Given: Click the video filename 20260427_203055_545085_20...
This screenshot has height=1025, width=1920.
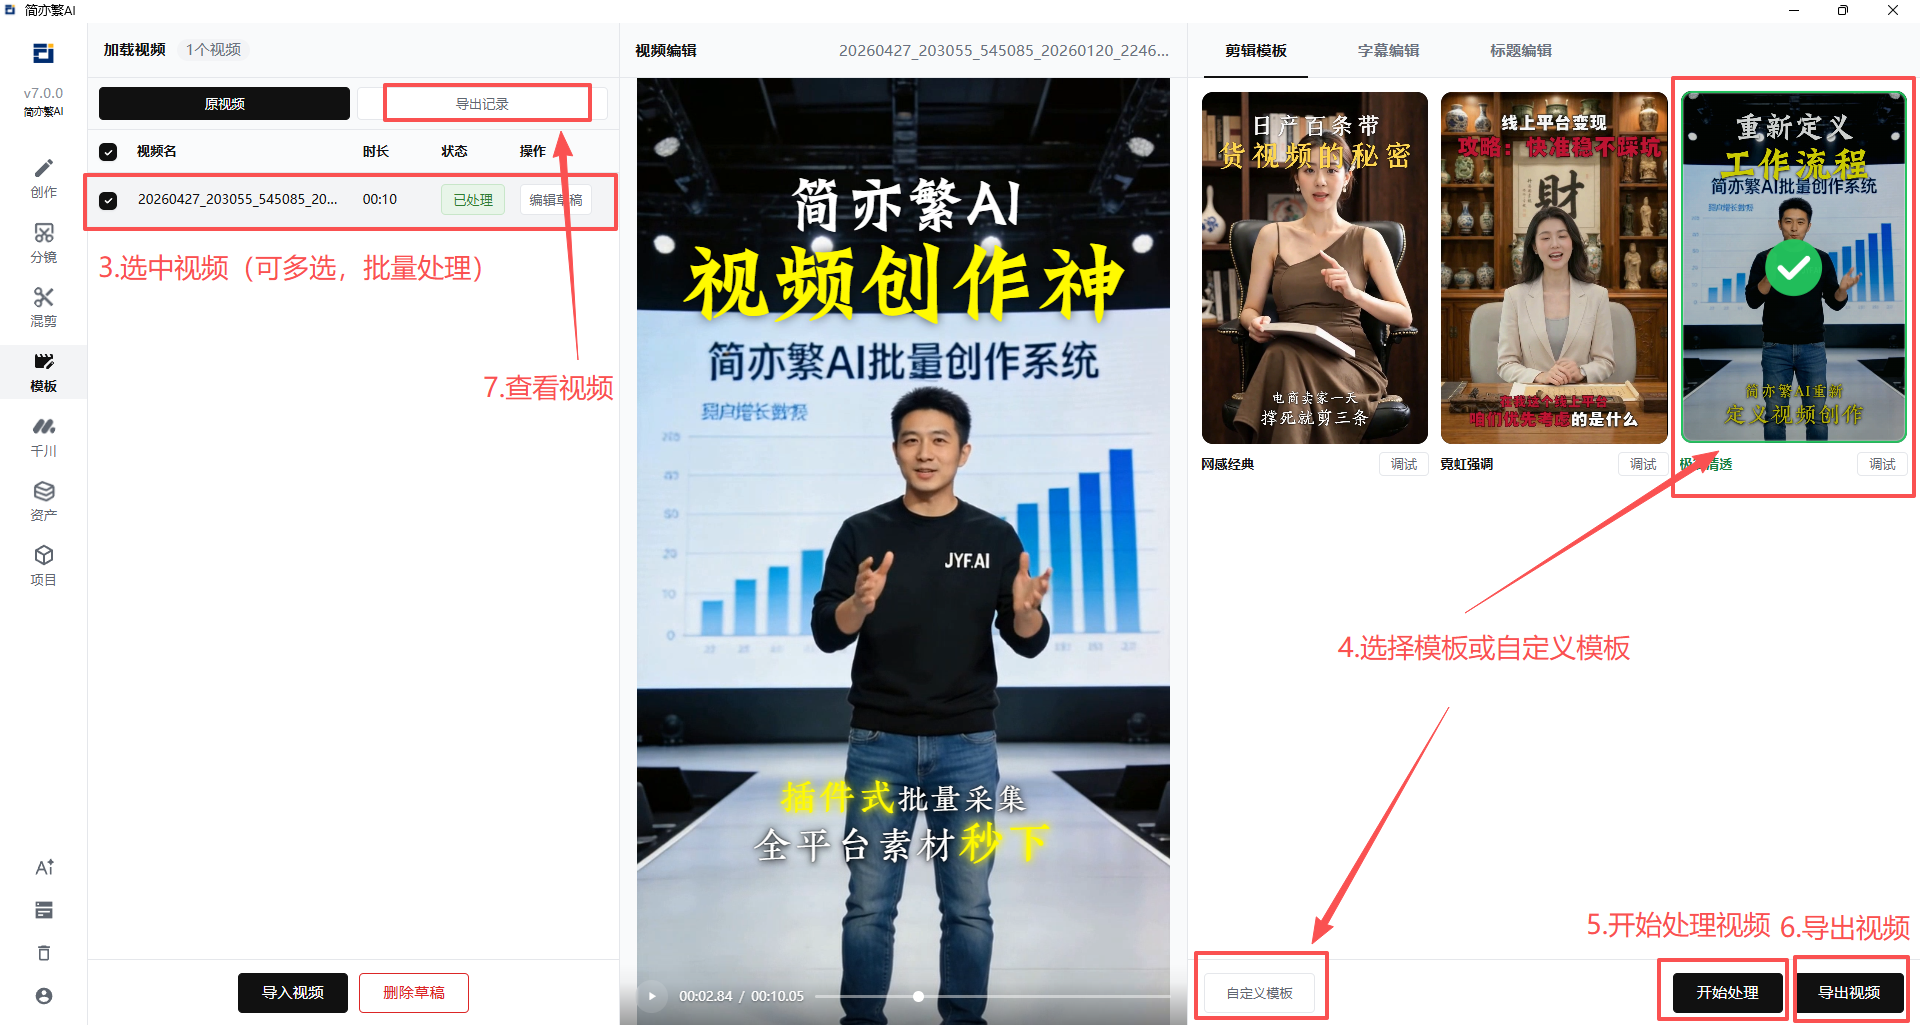Looking at the screenshot, I should click(x=238, y=199).
